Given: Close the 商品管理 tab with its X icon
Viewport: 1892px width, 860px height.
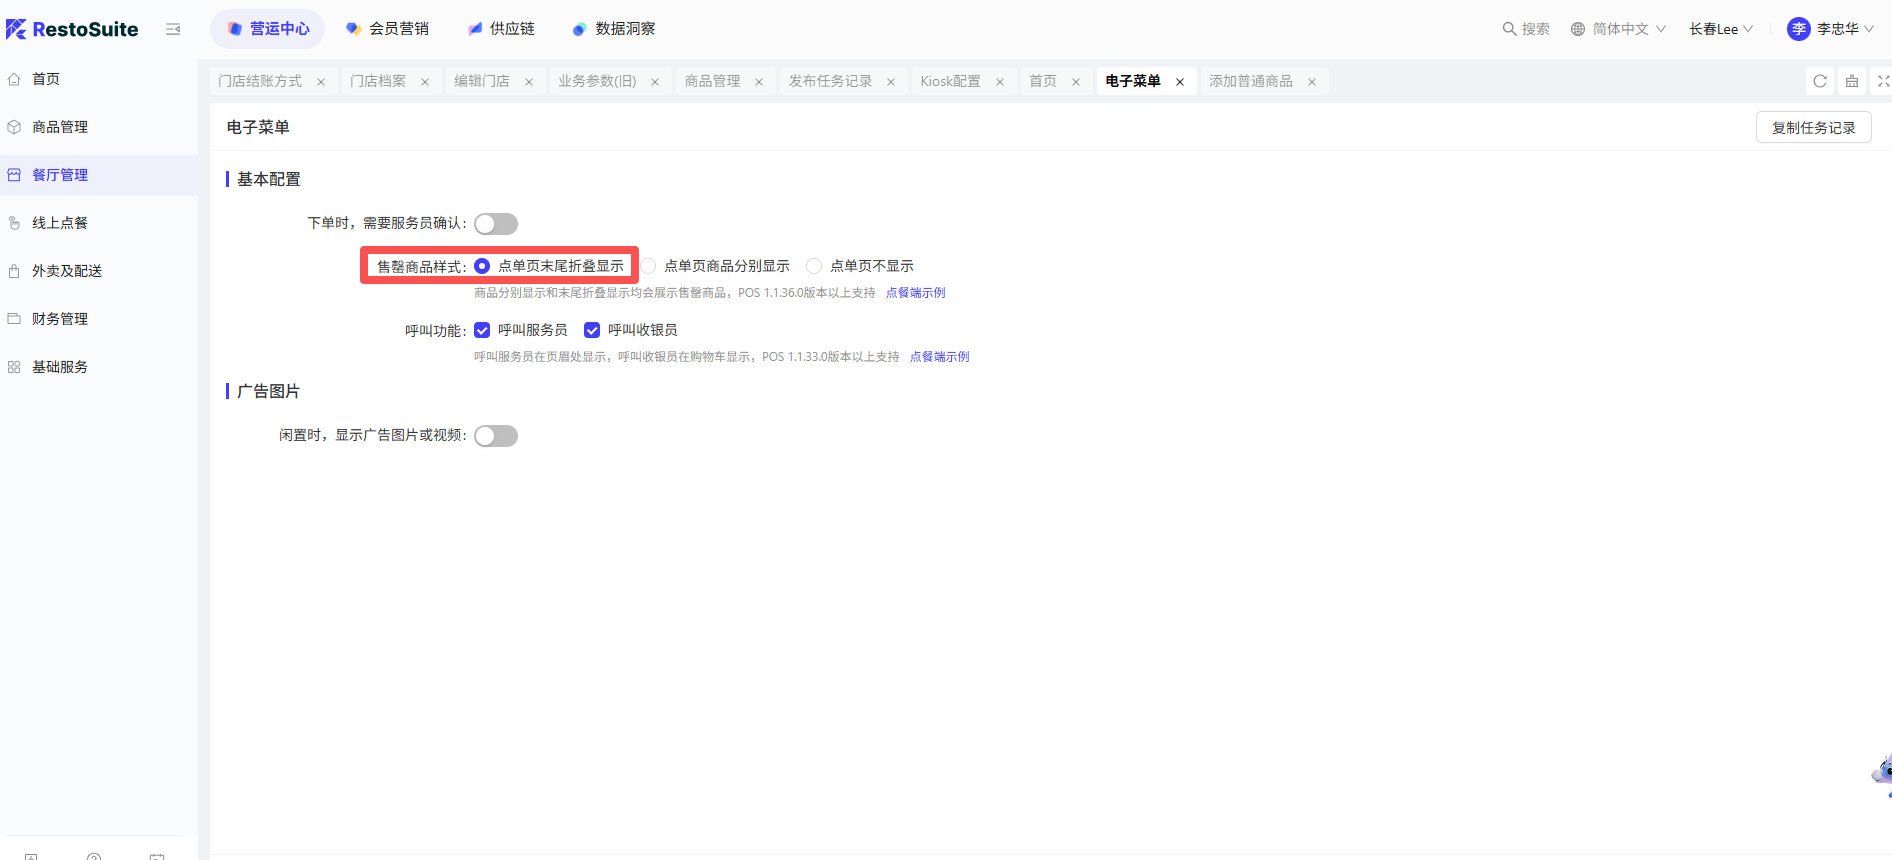Looking at the screenshot, I should 759,82.
